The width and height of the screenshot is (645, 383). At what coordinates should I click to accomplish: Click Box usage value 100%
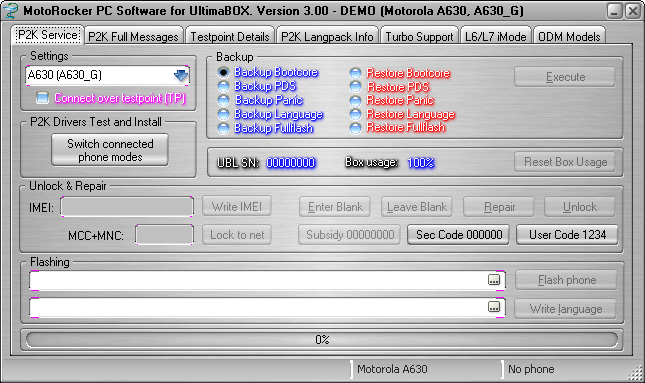coord(421,163)
